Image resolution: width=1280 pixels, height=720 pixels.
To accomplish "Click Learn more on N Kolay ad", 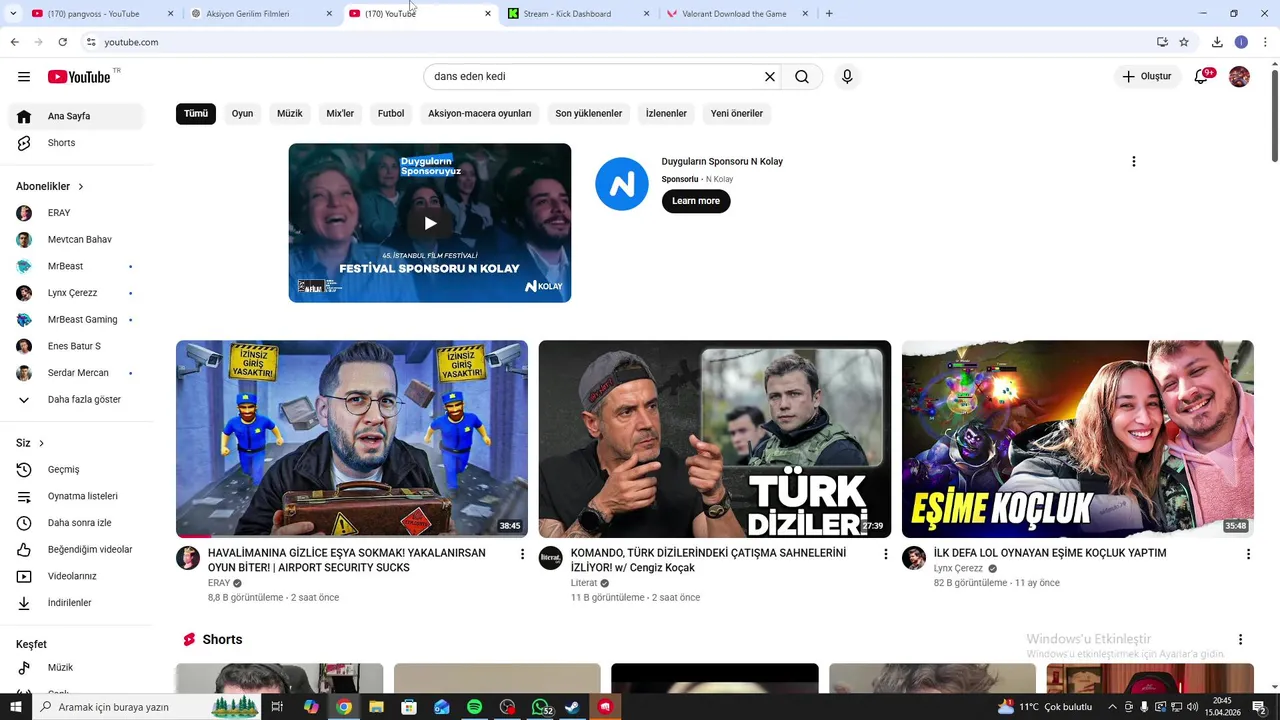I will point(696,201).
